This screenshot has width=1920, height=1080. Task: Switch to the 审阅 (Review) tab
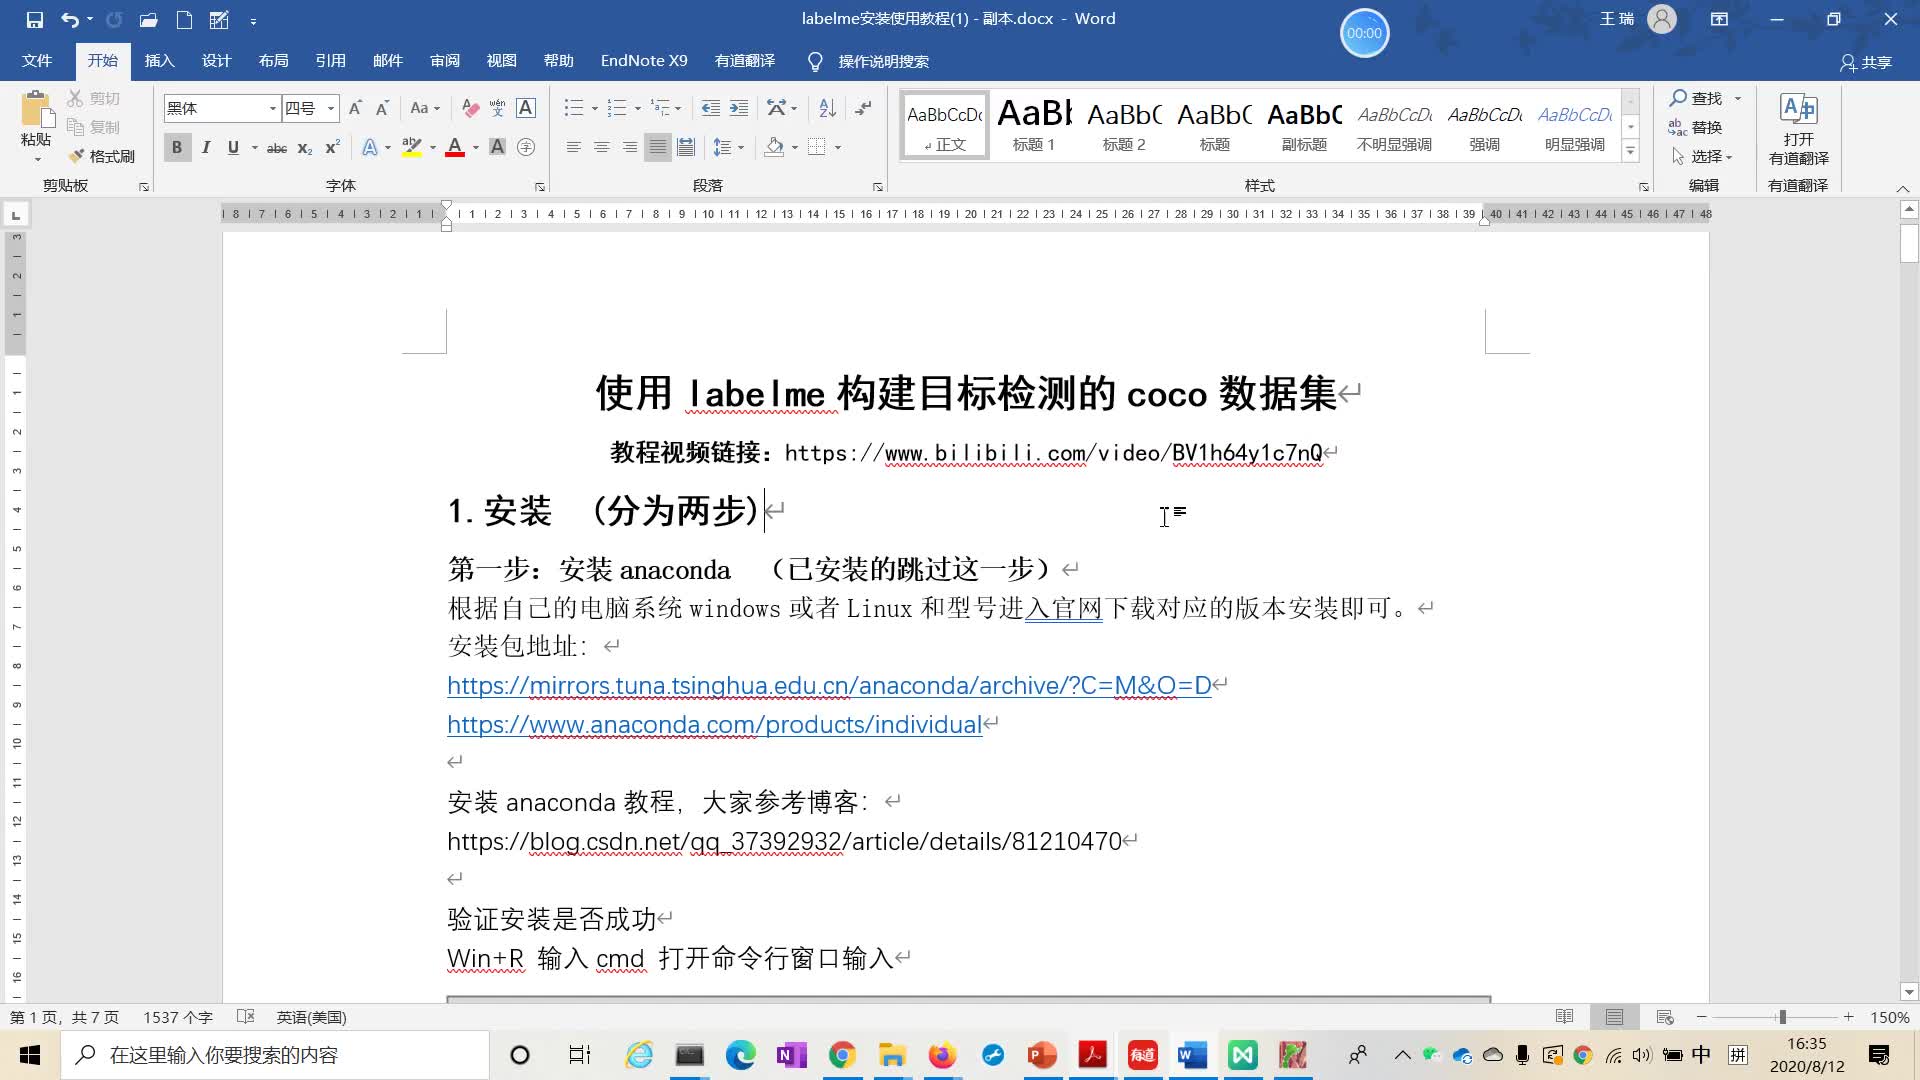pyautogui.click(x=444, y=61)
